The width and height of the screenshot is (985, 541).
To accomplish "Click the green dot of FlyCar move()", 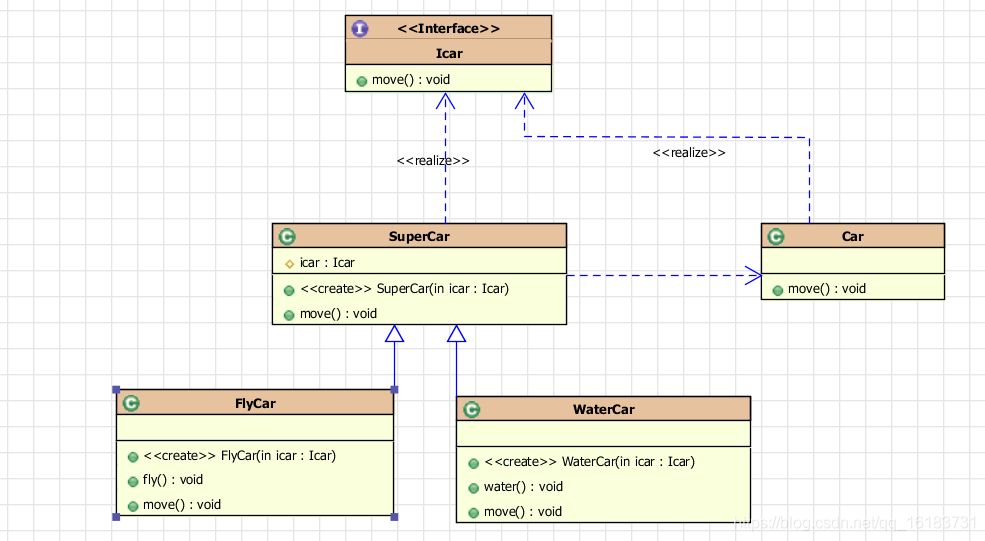I will [x=133, y=506].
